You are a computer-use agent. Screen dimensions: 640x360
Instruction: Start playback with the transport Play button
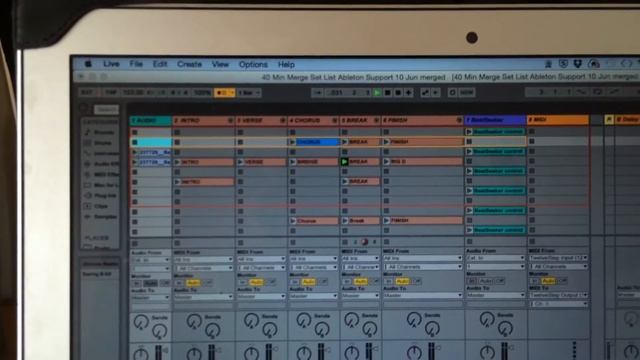pos(378,93)
